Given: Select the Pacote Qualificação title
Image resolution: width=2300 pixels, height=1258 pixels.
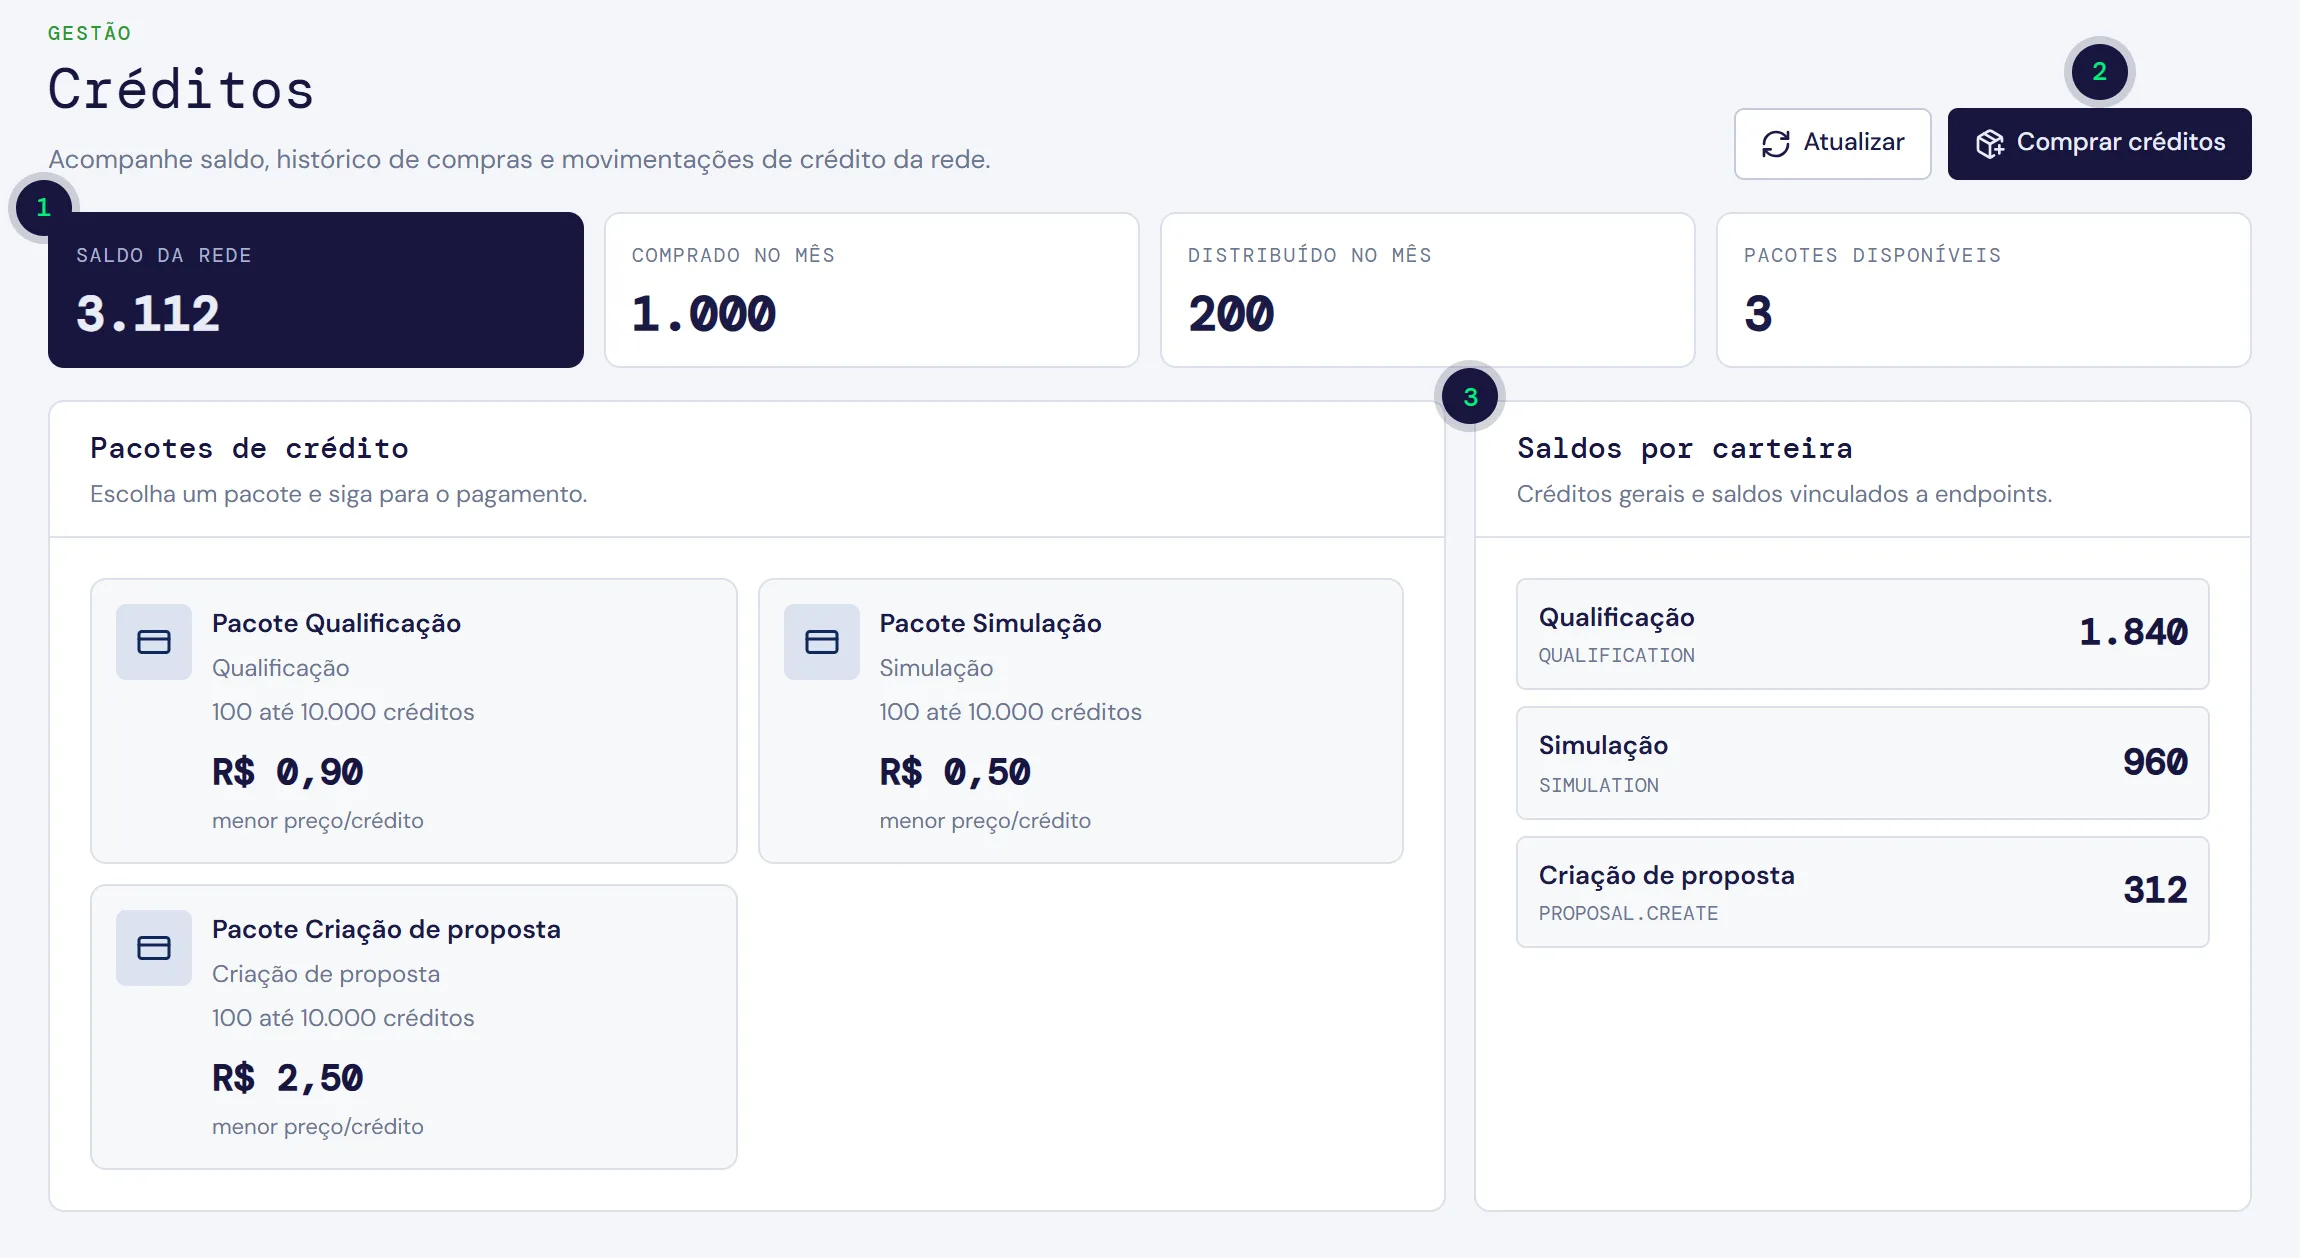Looking at the screenshot, I should [x=336, y=623].
